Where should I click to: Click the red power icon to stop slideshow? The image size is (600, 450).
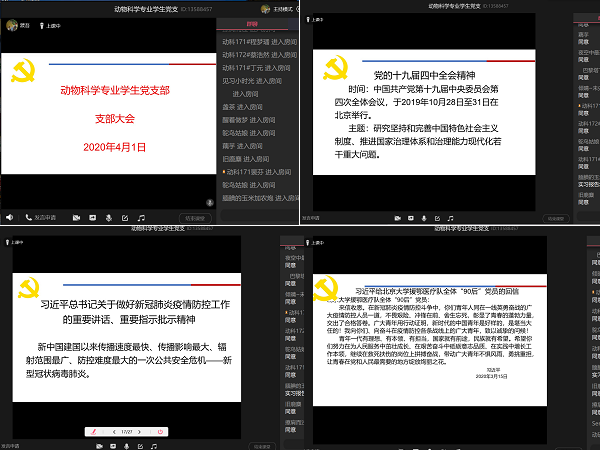160,431
